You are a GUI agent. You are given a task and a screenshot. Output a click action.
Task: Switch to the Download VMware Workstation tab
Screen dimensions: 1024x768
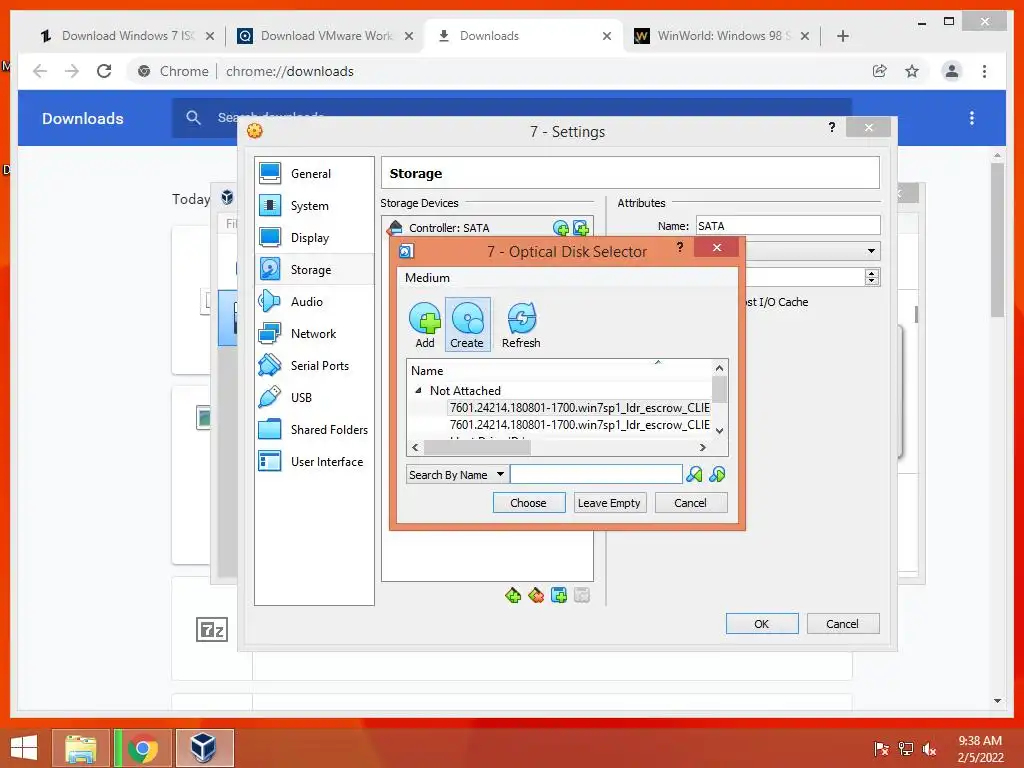[x=327, y=36]
